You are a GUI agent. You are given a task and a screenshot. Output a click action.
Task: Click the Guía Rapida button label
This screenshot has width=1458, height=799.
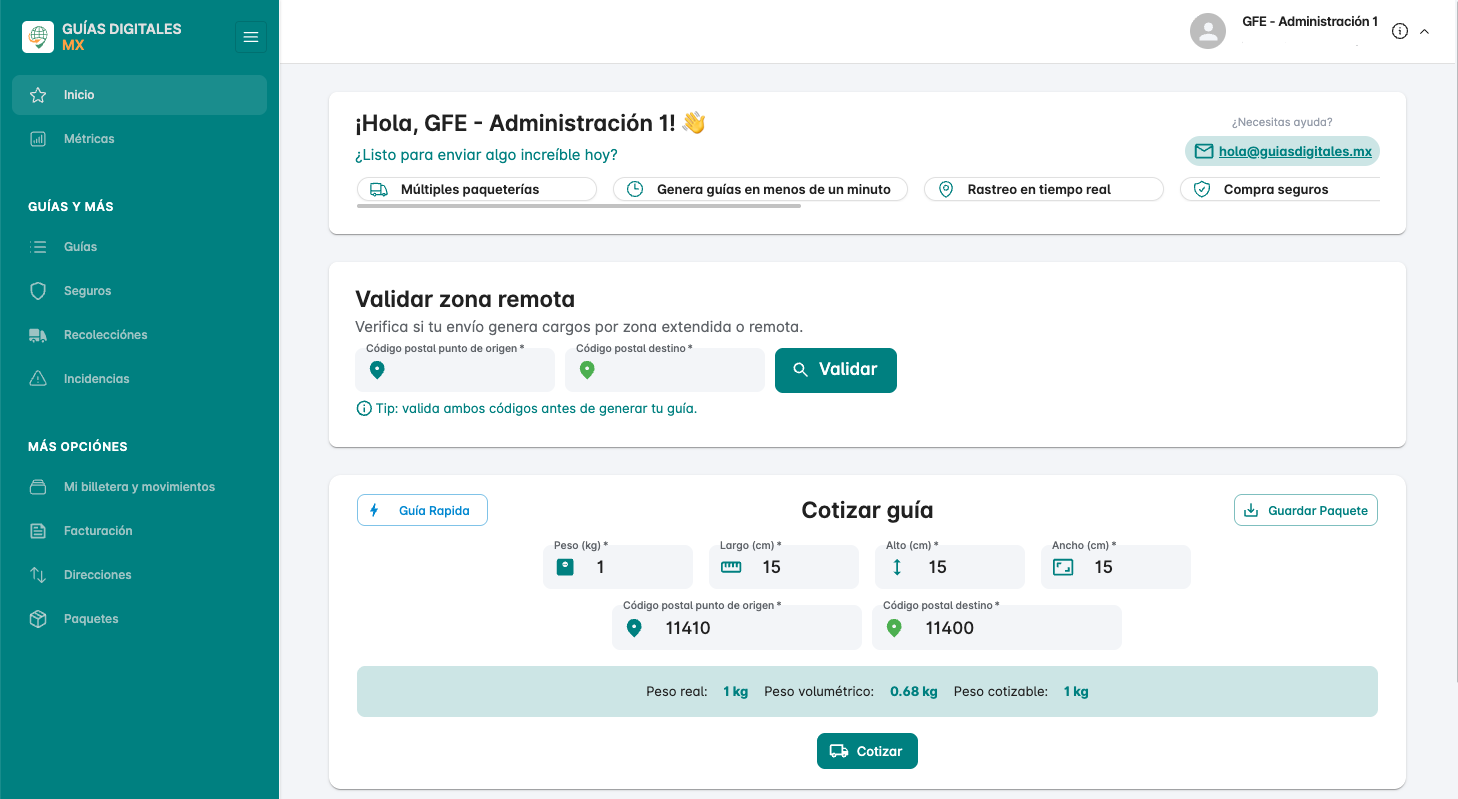click(x=434, y=510)
